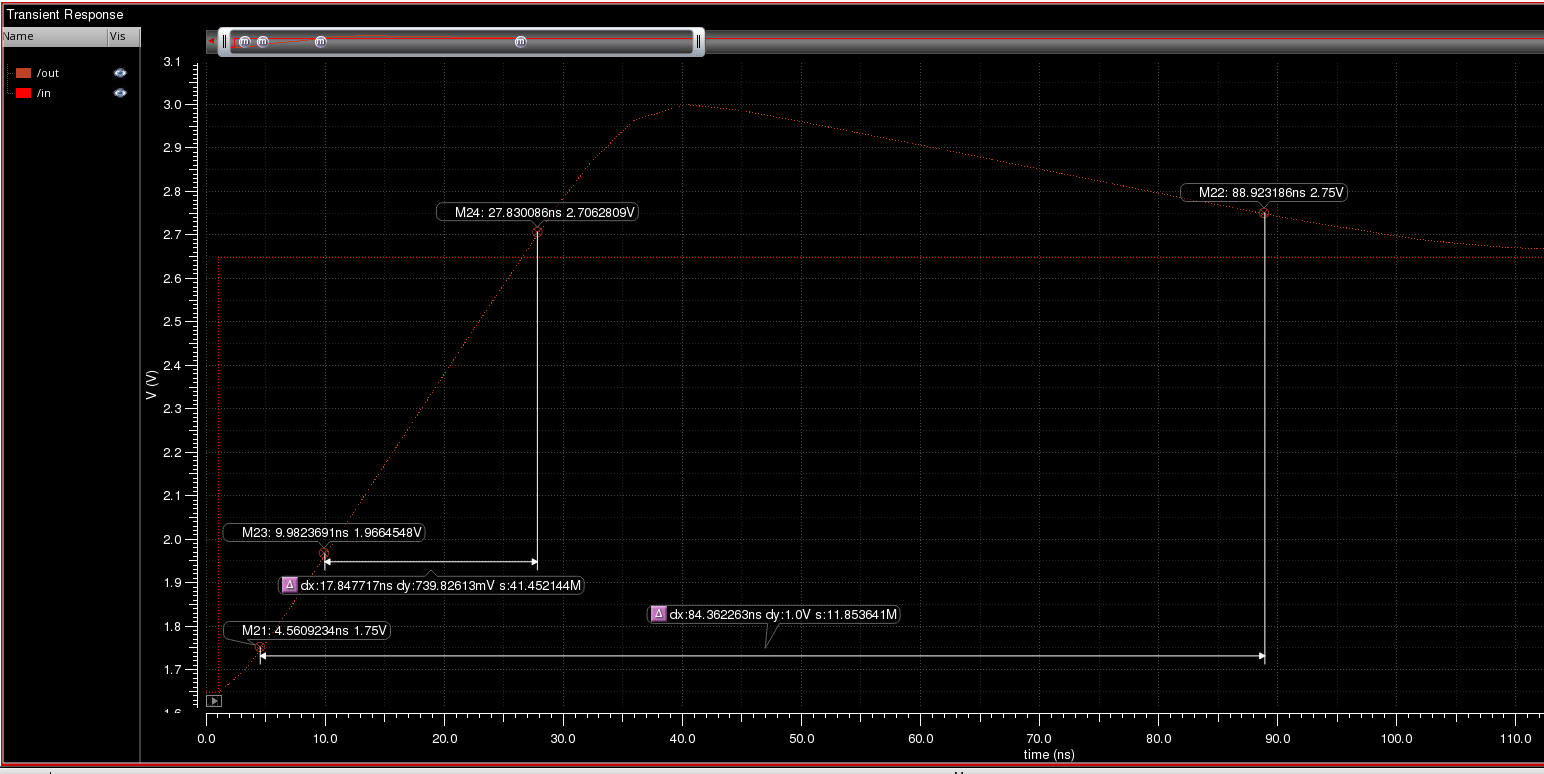Image resolution: width=1544 pixels, height=774 pixels.
Task: Click the red left arrow on the zoom strip
Action: pos(211,41)
